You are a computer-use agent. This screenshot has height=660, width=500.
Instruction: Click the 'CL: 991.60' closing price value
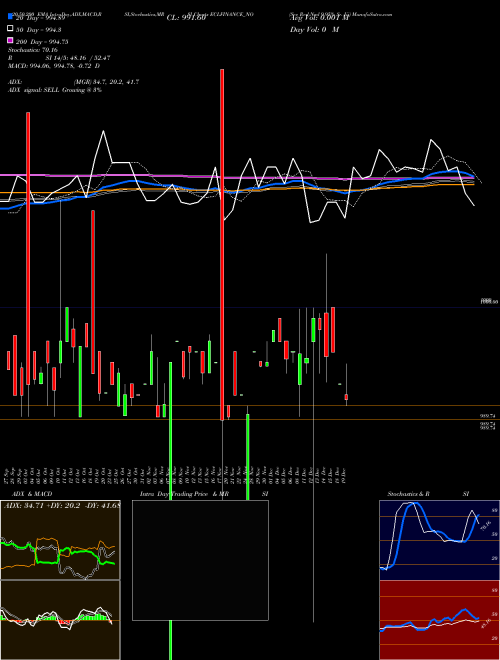click(x=186, y=18)
